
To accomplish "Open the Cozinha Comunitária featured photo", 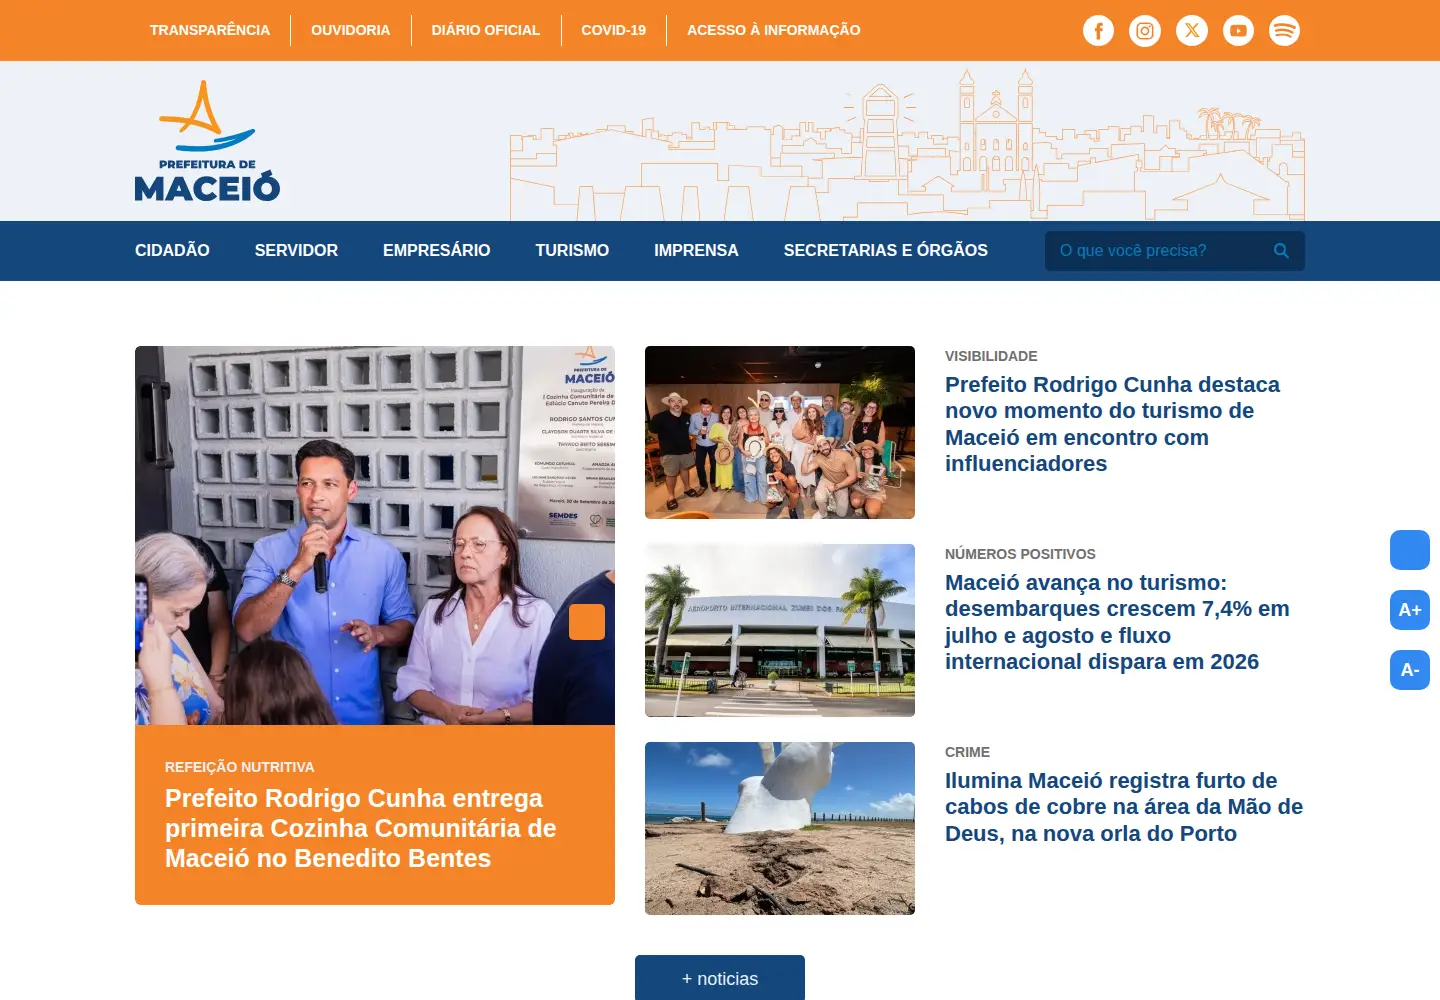I will (x=375, y=535).
